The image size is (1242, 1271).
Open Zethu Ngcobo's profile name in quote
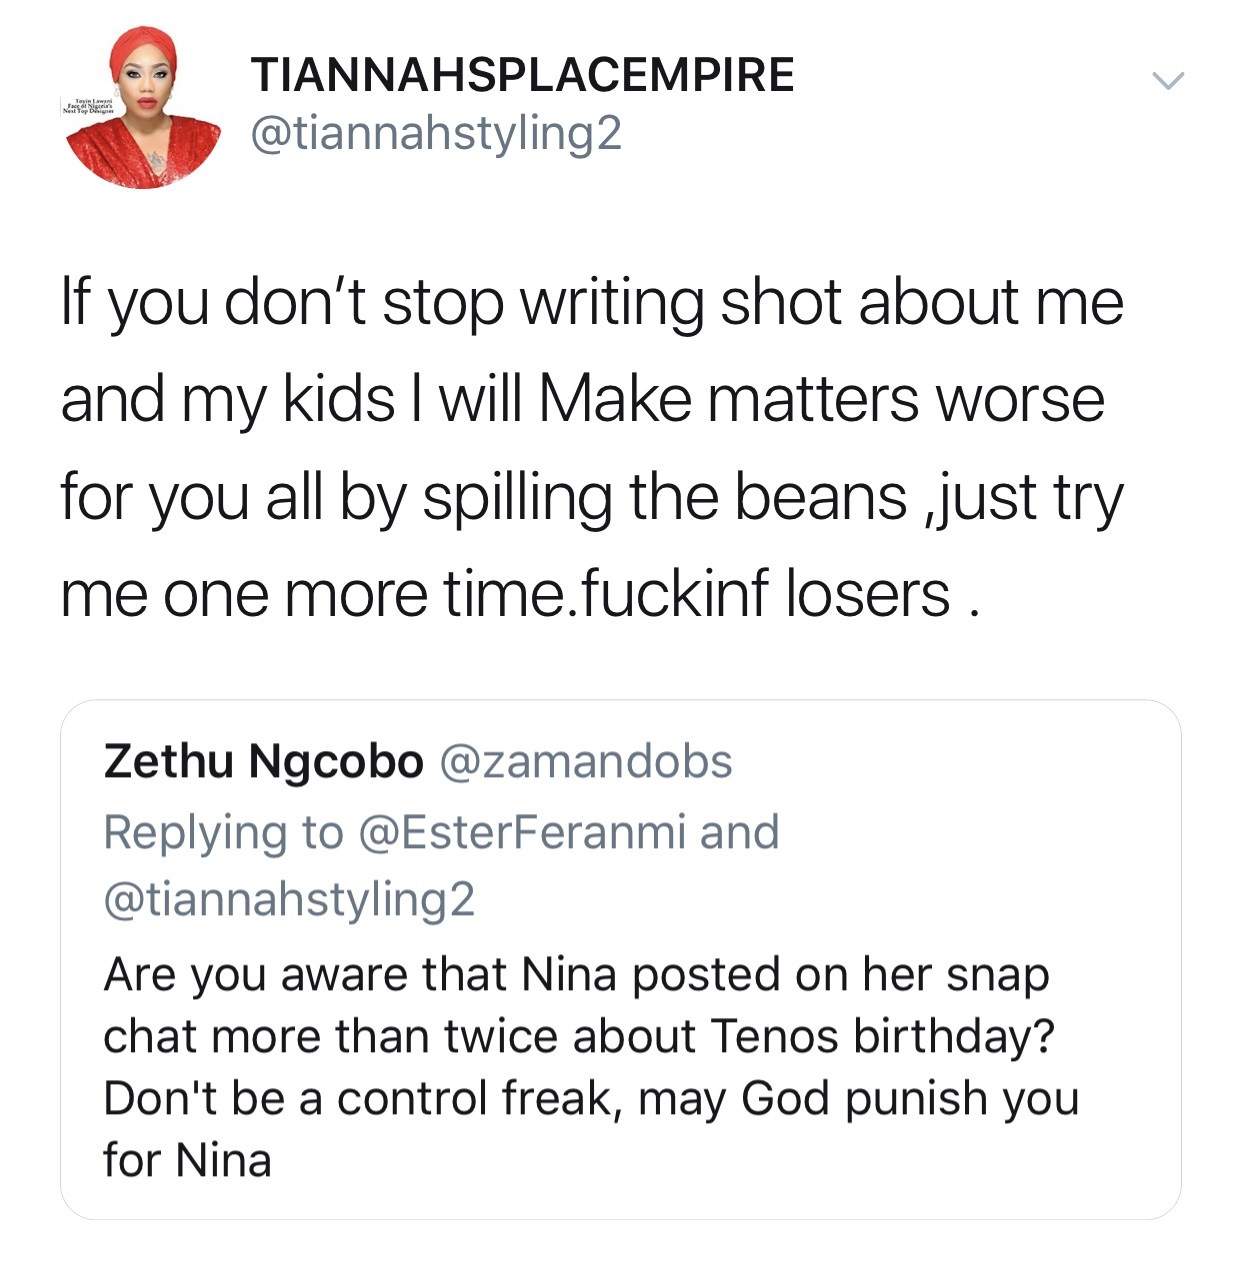click(263, 762)
